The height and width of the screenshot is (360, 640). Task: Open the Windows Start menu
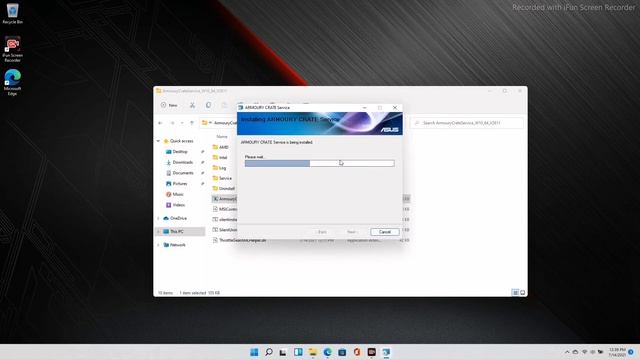pos(254,352)
